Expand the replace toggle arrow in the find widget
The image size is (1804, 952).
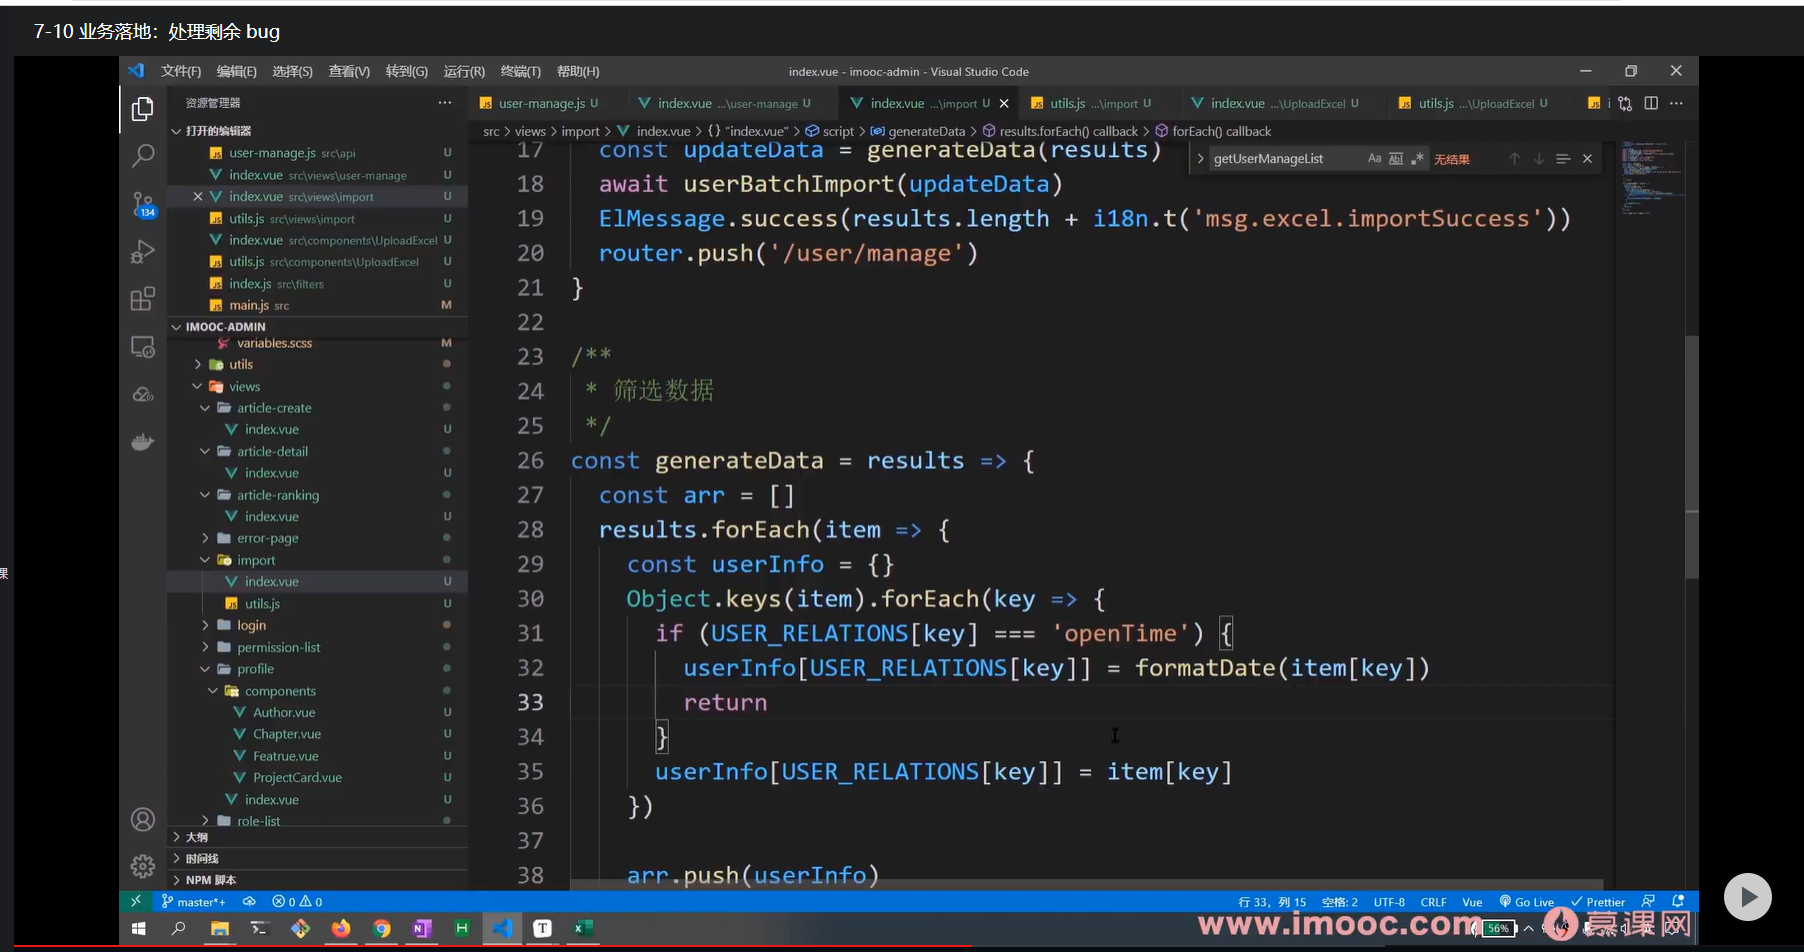click(1200, 159)
